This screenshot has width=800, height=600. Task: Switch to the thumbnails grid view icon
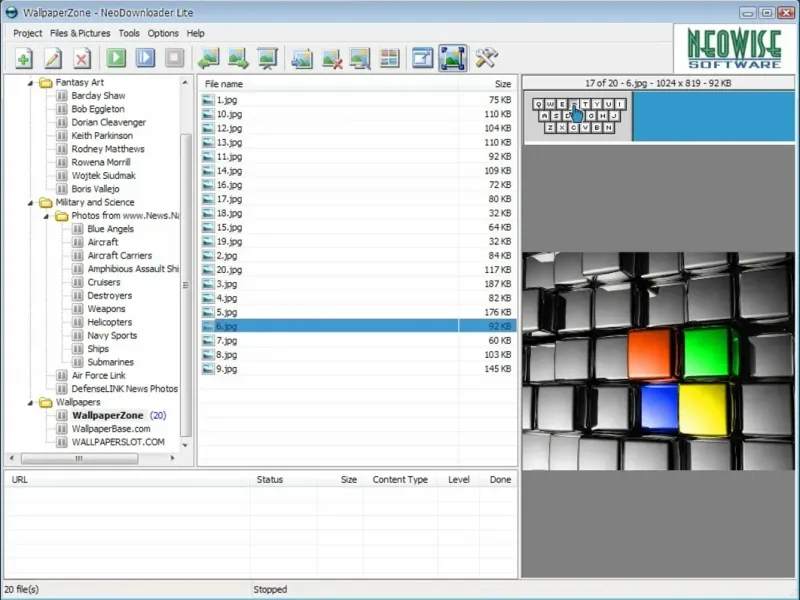(x=389, y=58)
